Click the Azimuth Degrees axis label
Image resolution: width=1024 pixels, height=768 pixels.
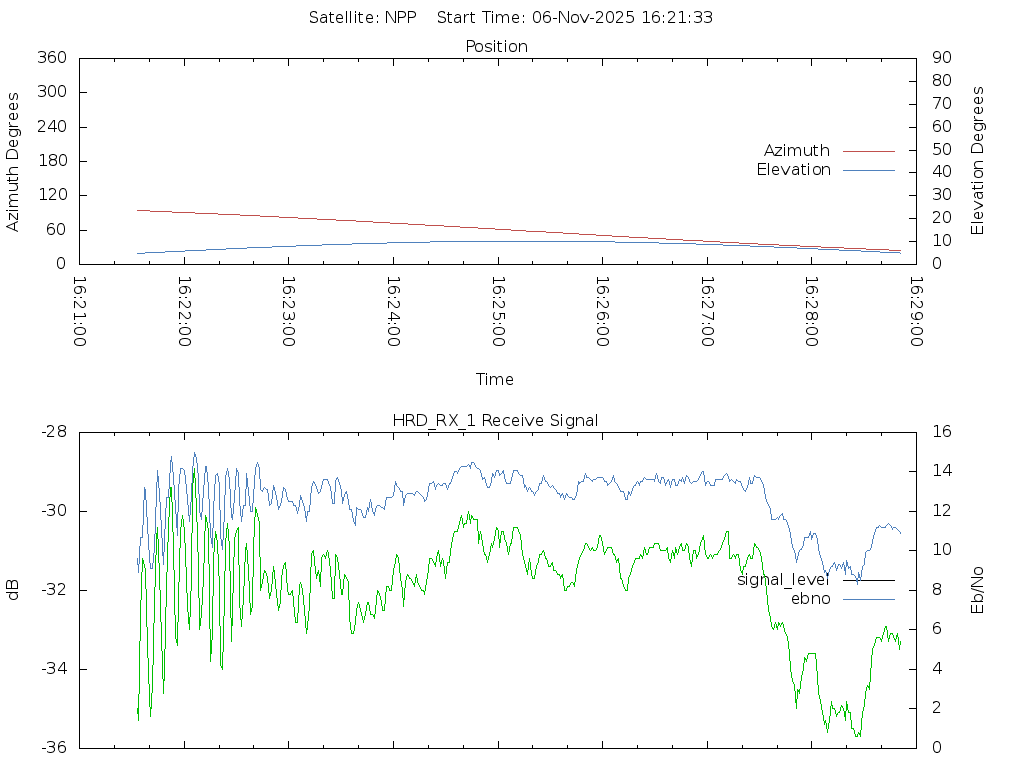pos(13,161)
